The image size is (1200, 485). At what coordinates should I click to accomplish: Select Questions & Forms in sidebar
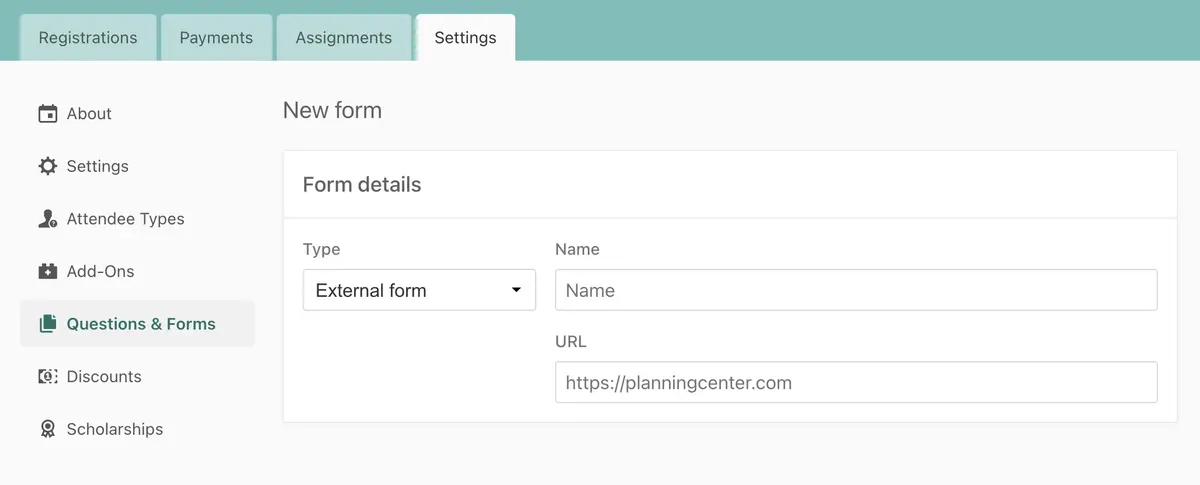(x=137, y=324)
